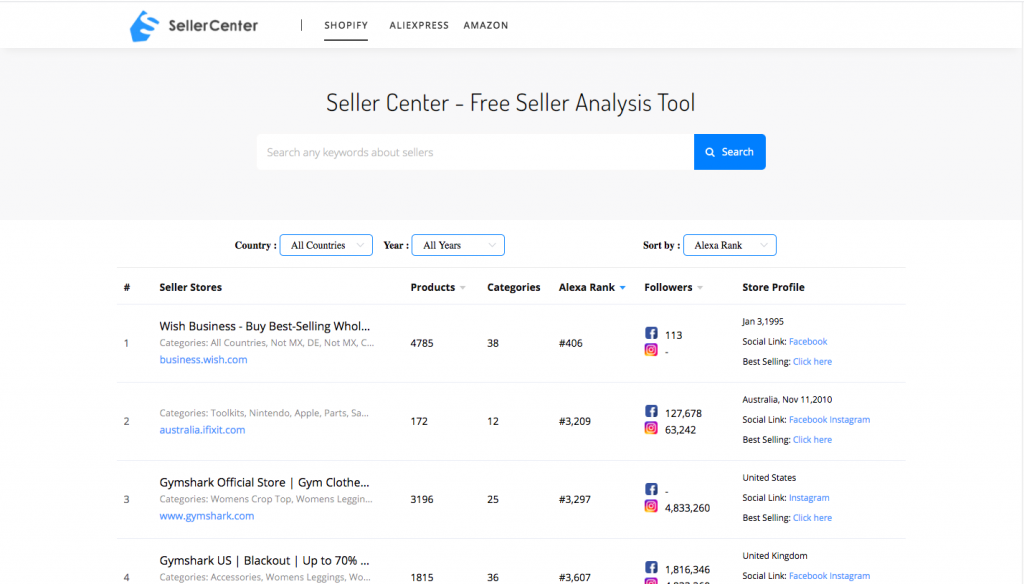Click Gymshark Official Store title

pyautogui.click(x=264, y=483)
